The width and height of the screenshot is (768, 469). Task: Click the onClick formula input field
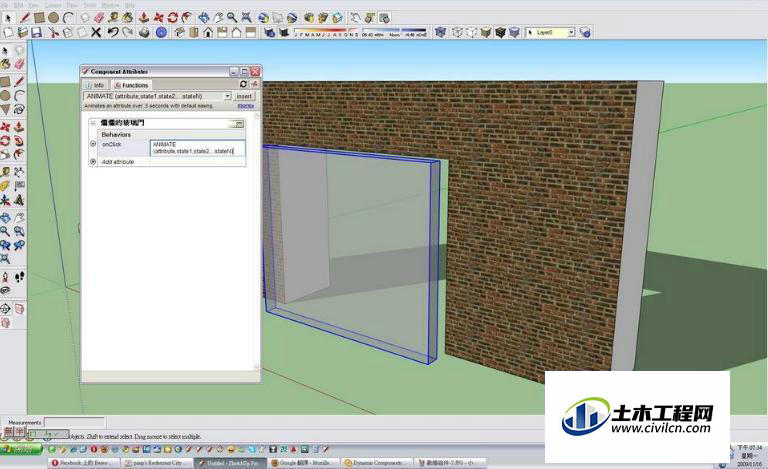click(197, 148)
